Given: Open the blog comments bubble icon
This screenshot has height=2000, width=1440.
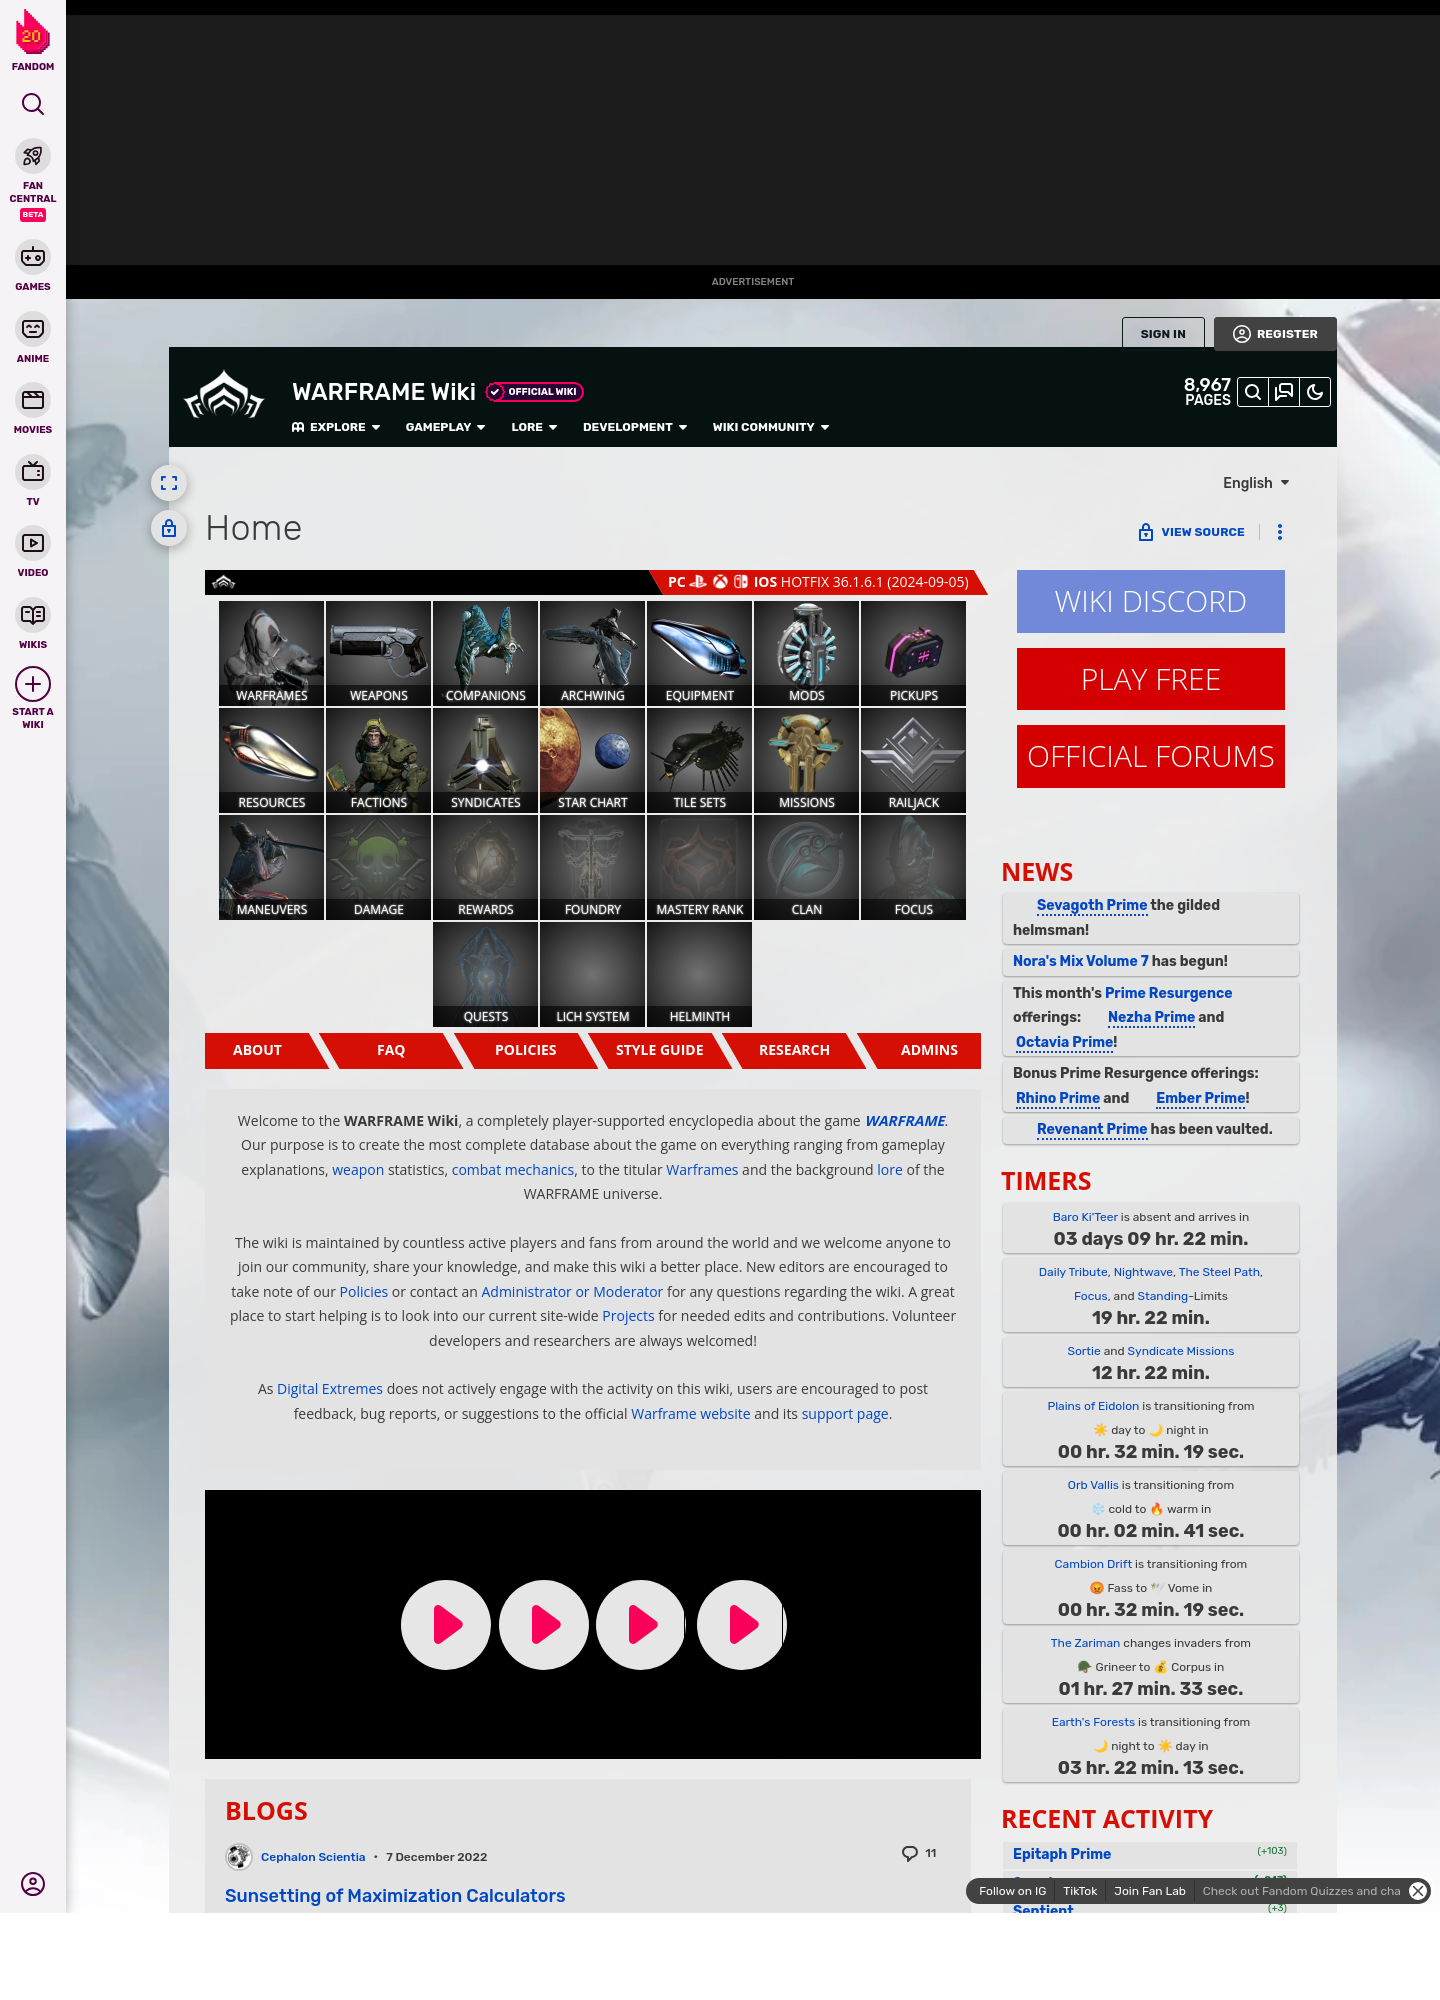Looking at the screenshot, I should pos(909,1853).
